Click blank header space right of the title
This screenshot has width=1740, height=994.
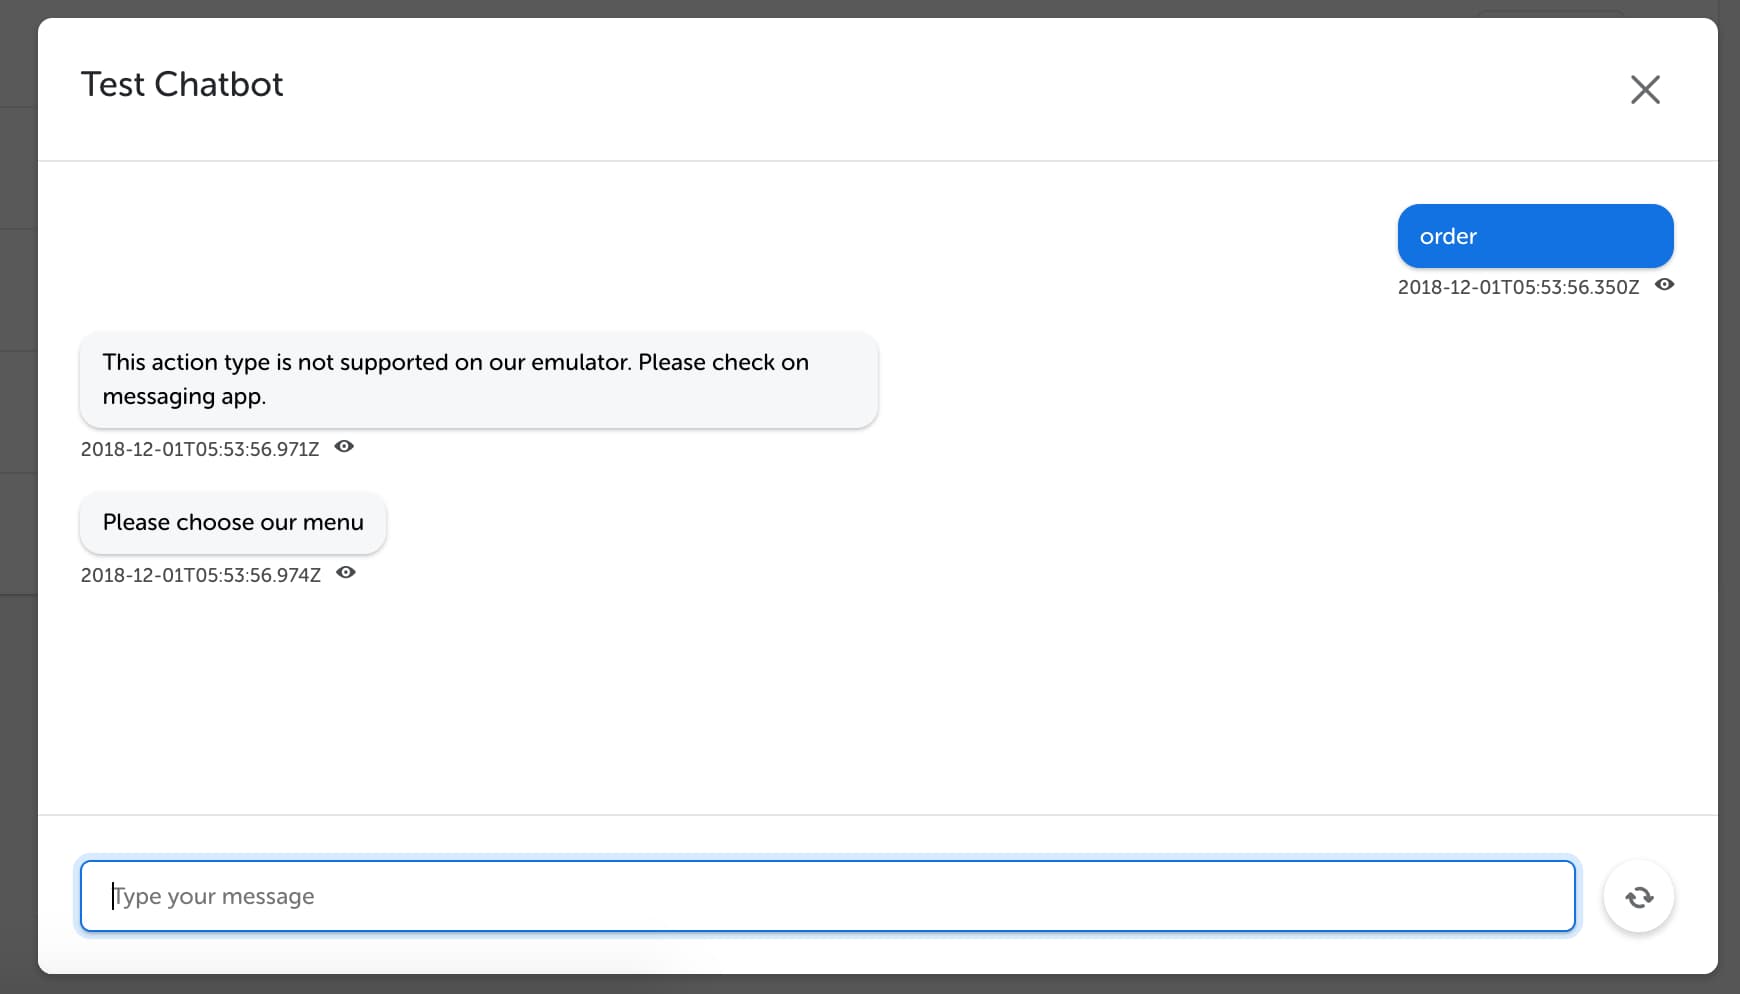950,88
